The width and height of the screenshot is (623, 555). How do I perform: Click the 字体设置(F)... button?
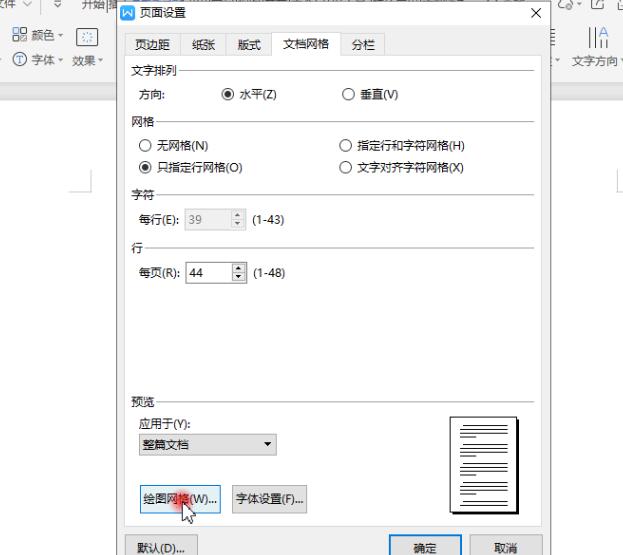point(269,499)
